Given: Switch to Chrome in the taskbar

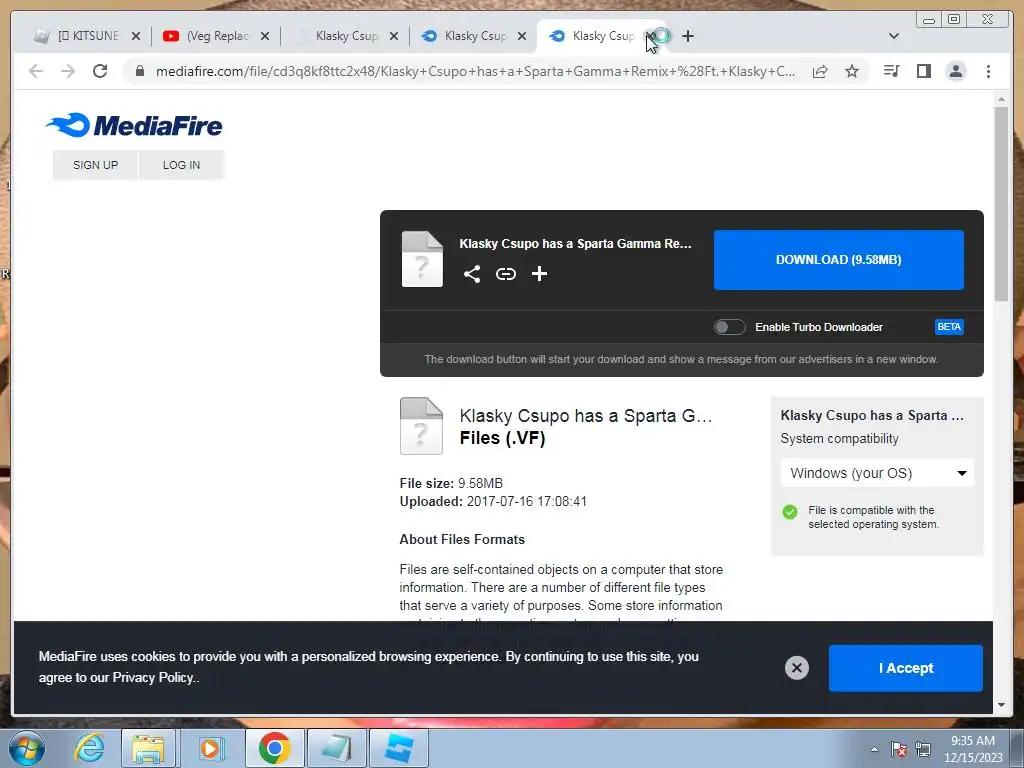Looking at the screenshot, I should (274, 748).
